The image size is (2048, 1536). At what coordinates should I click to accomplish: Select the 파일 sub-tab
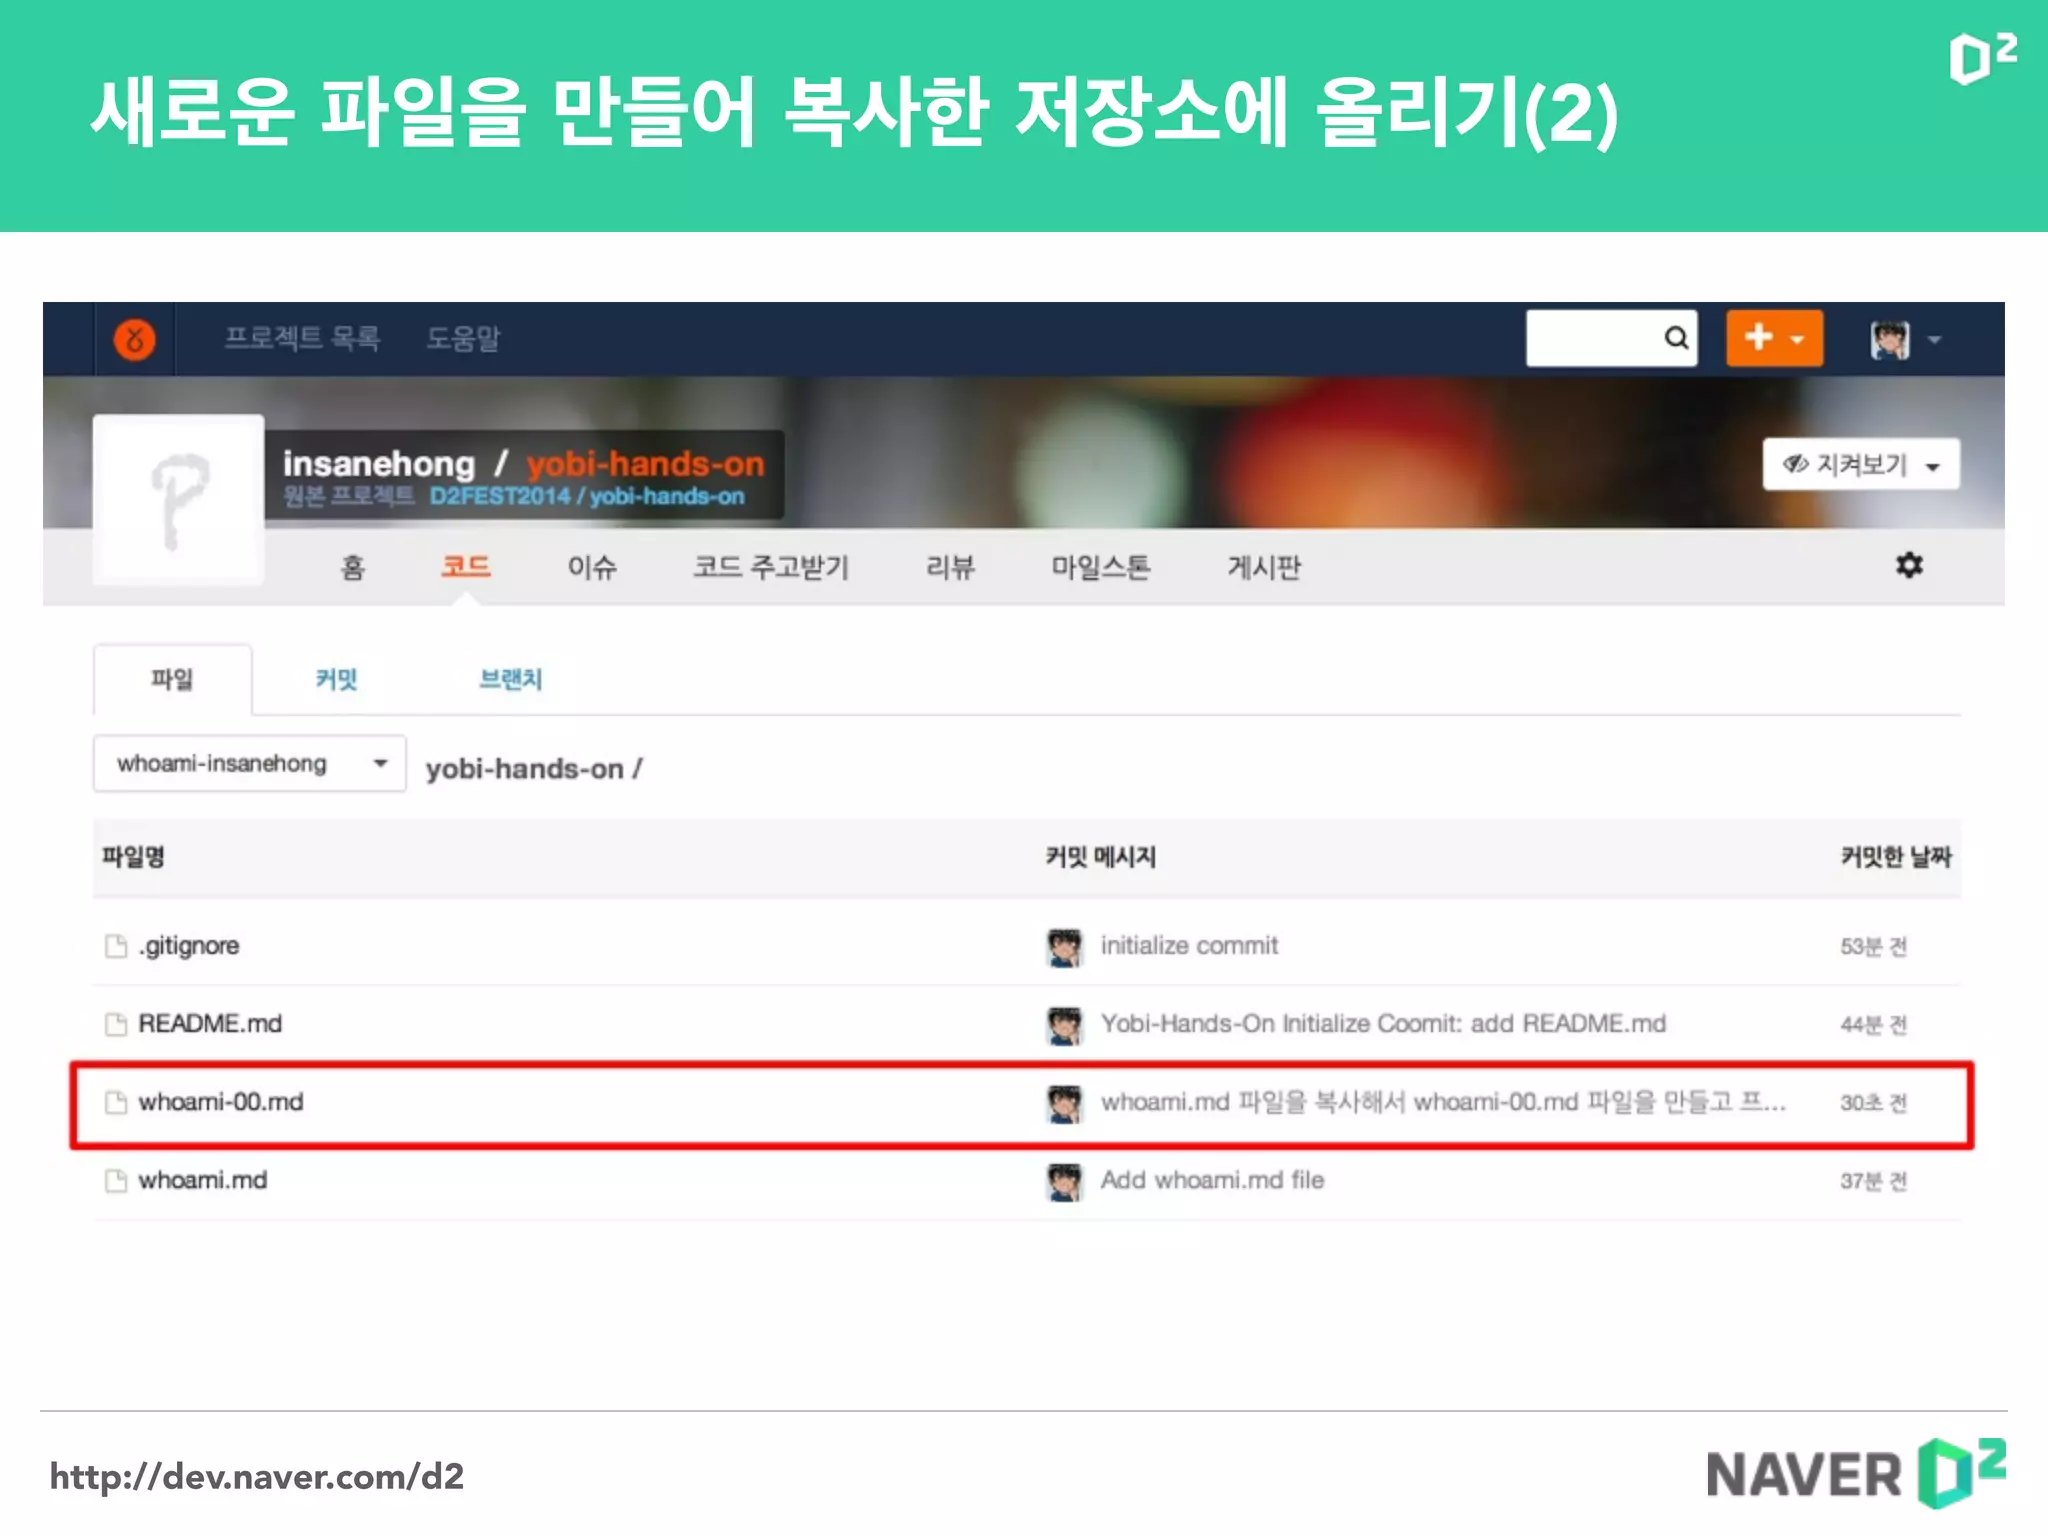[172, 680]
